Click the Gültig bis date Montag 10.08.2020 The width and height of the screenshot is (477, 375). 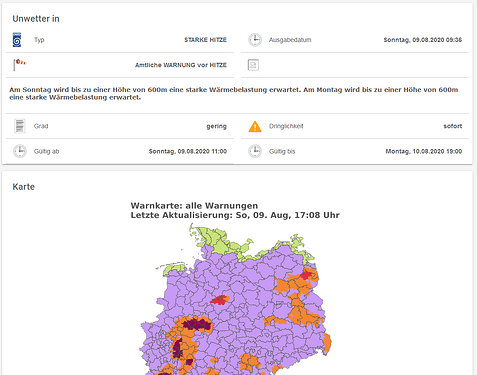coord(424,151)
